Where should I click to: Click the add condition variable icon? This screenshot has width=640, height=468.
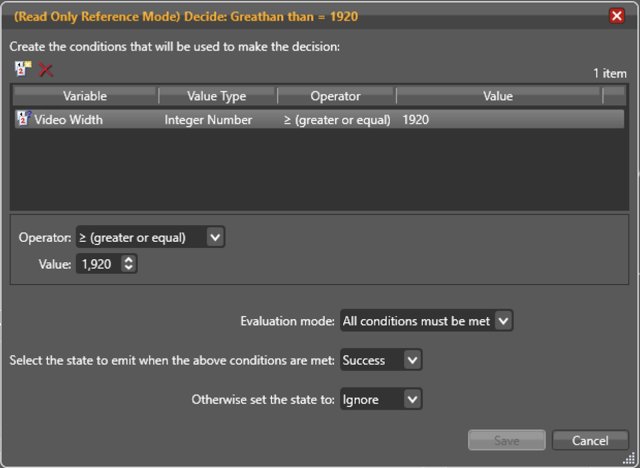pos(23,69)
